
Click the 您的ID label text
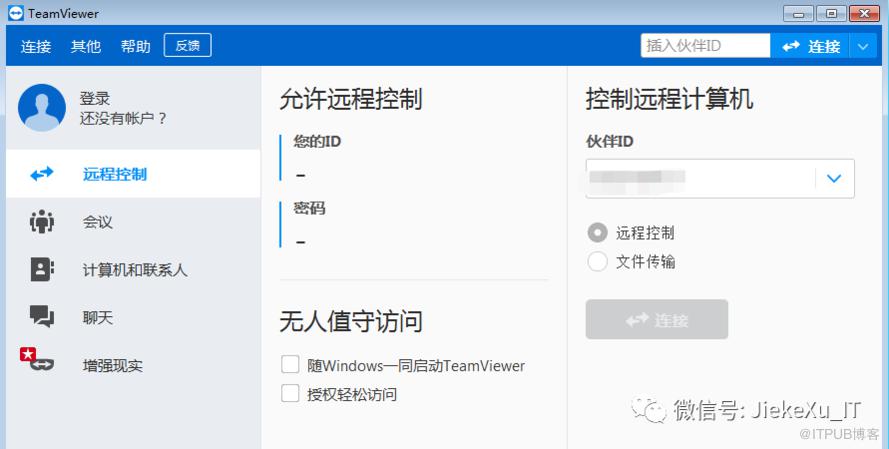pyautogui.click(x=317, y=141)
